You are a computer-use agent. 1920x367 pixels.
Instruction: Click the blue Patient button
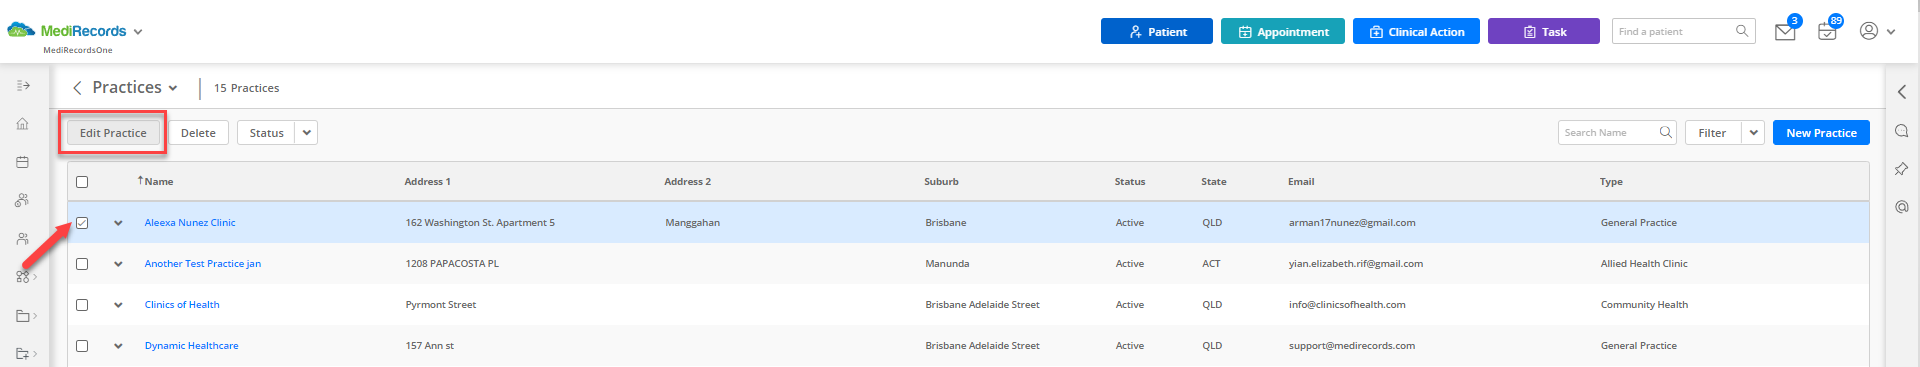pyautogui.click(x=1157, y=32)
